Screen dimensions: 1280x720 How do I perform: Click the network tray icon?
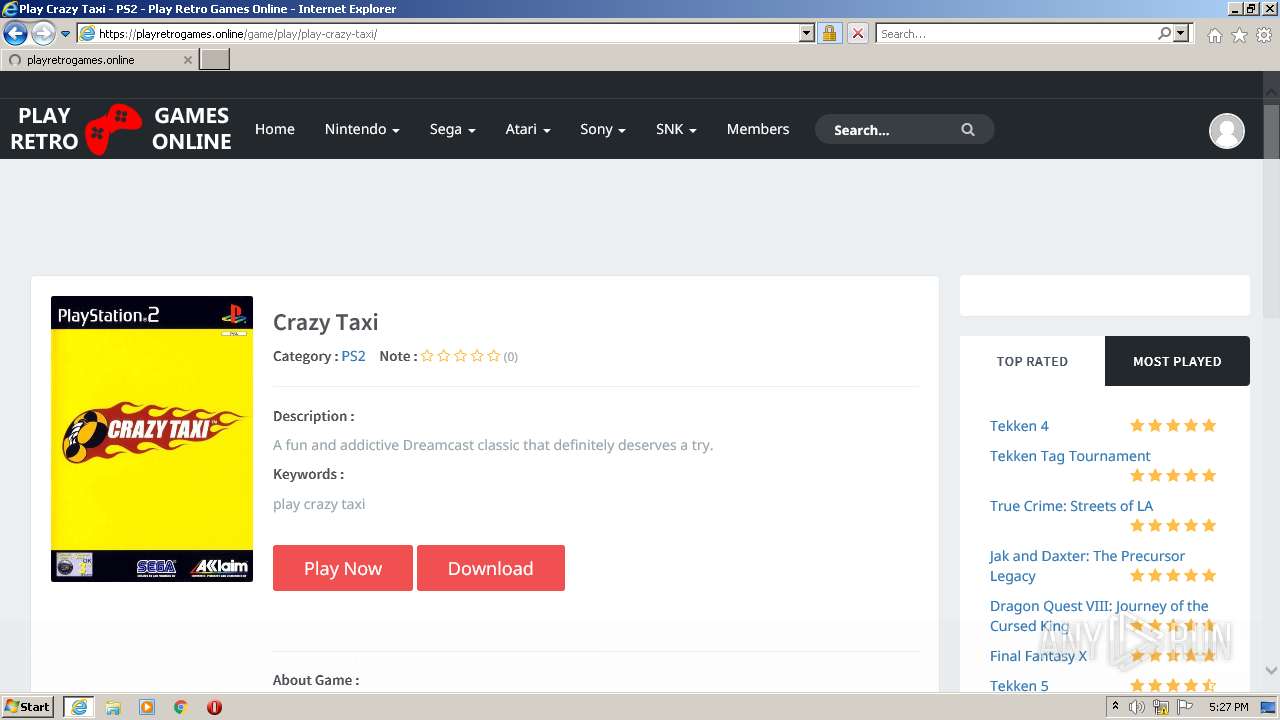click(x=1161, y=707)
